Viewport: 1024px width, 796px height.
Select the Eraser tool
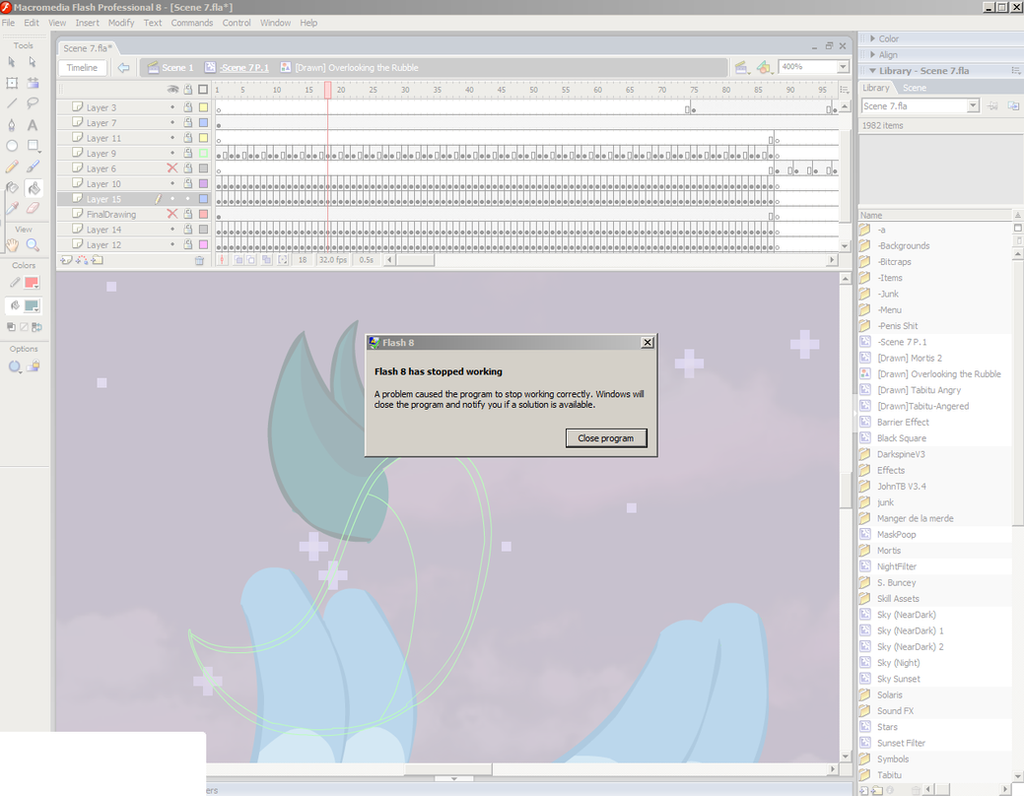click(x=33, y=208)
